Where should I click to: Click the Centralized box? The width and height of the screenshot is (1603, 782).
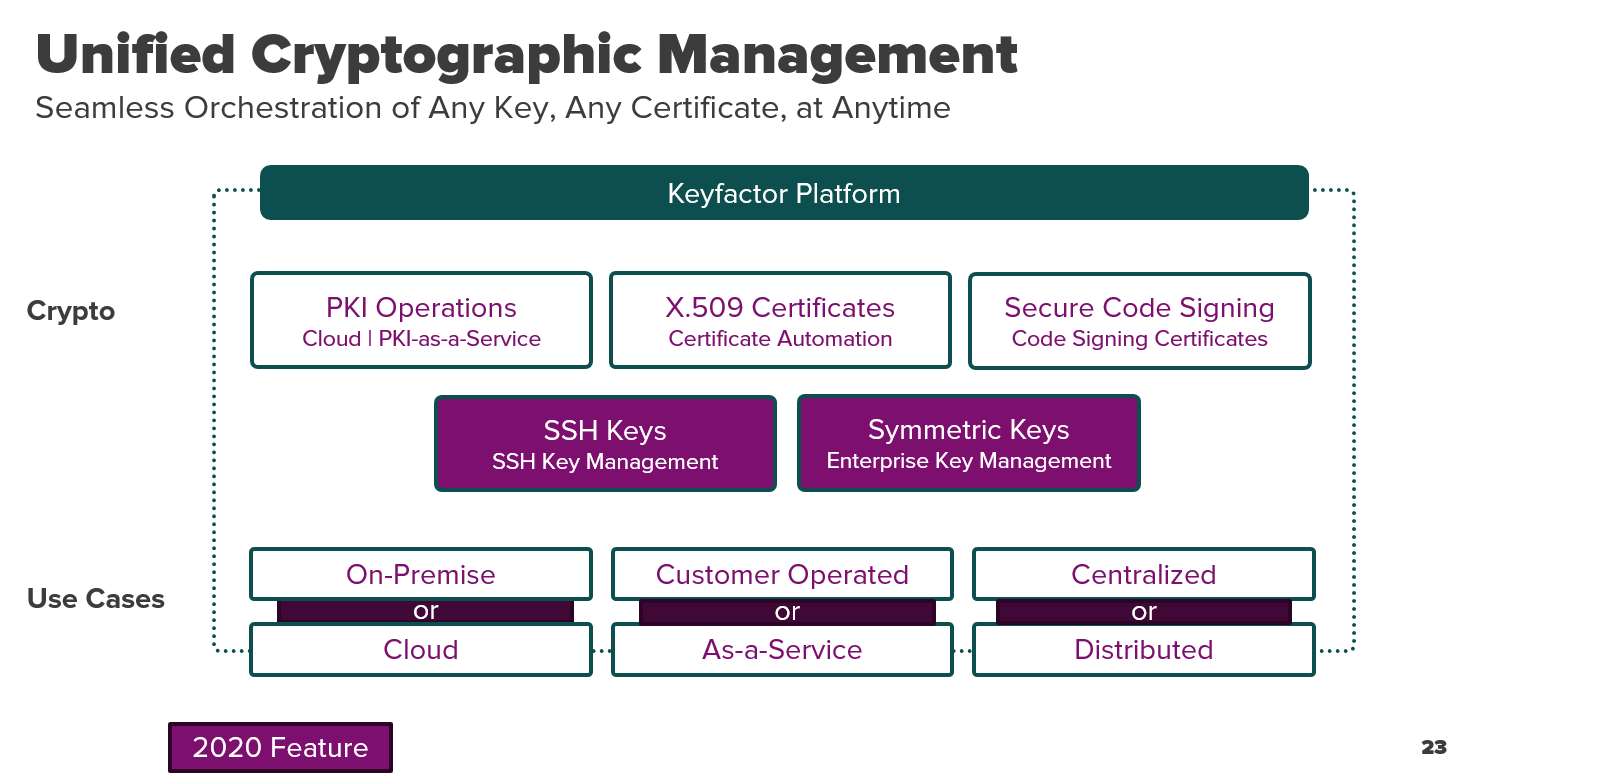click(x=1144, y=574)
